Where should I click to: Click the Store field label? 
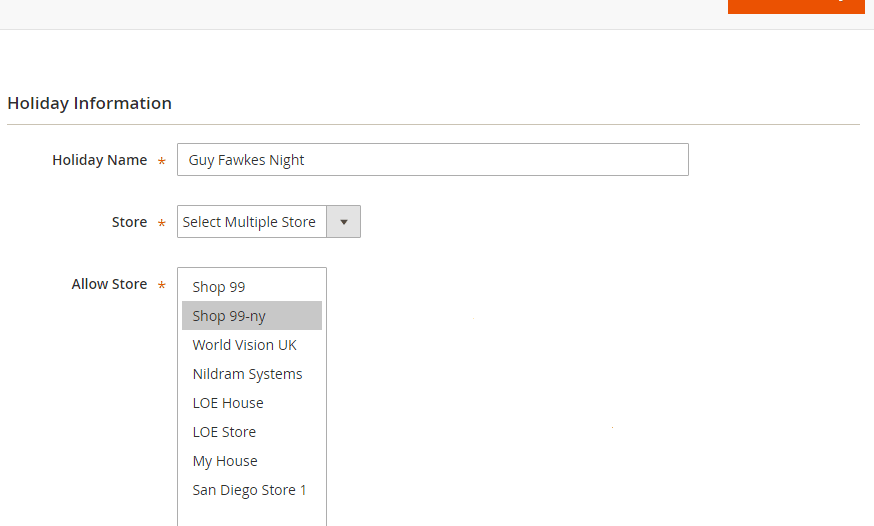(x=129, y=222)
